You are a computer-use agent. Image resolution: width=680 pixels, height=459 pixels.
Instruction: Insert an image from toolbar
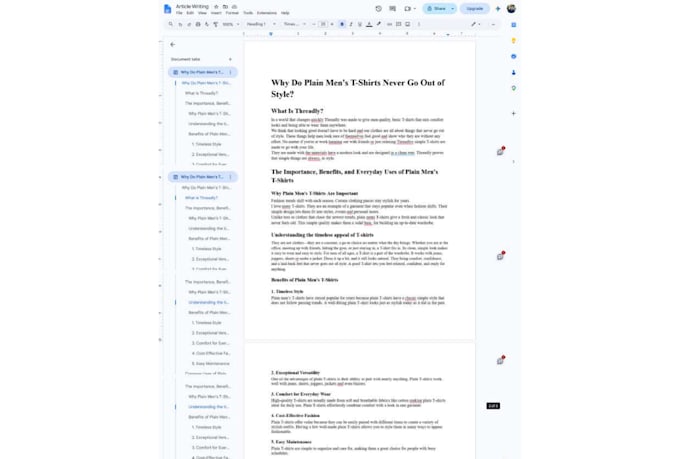pyautogui.click(x=408, y=24)
